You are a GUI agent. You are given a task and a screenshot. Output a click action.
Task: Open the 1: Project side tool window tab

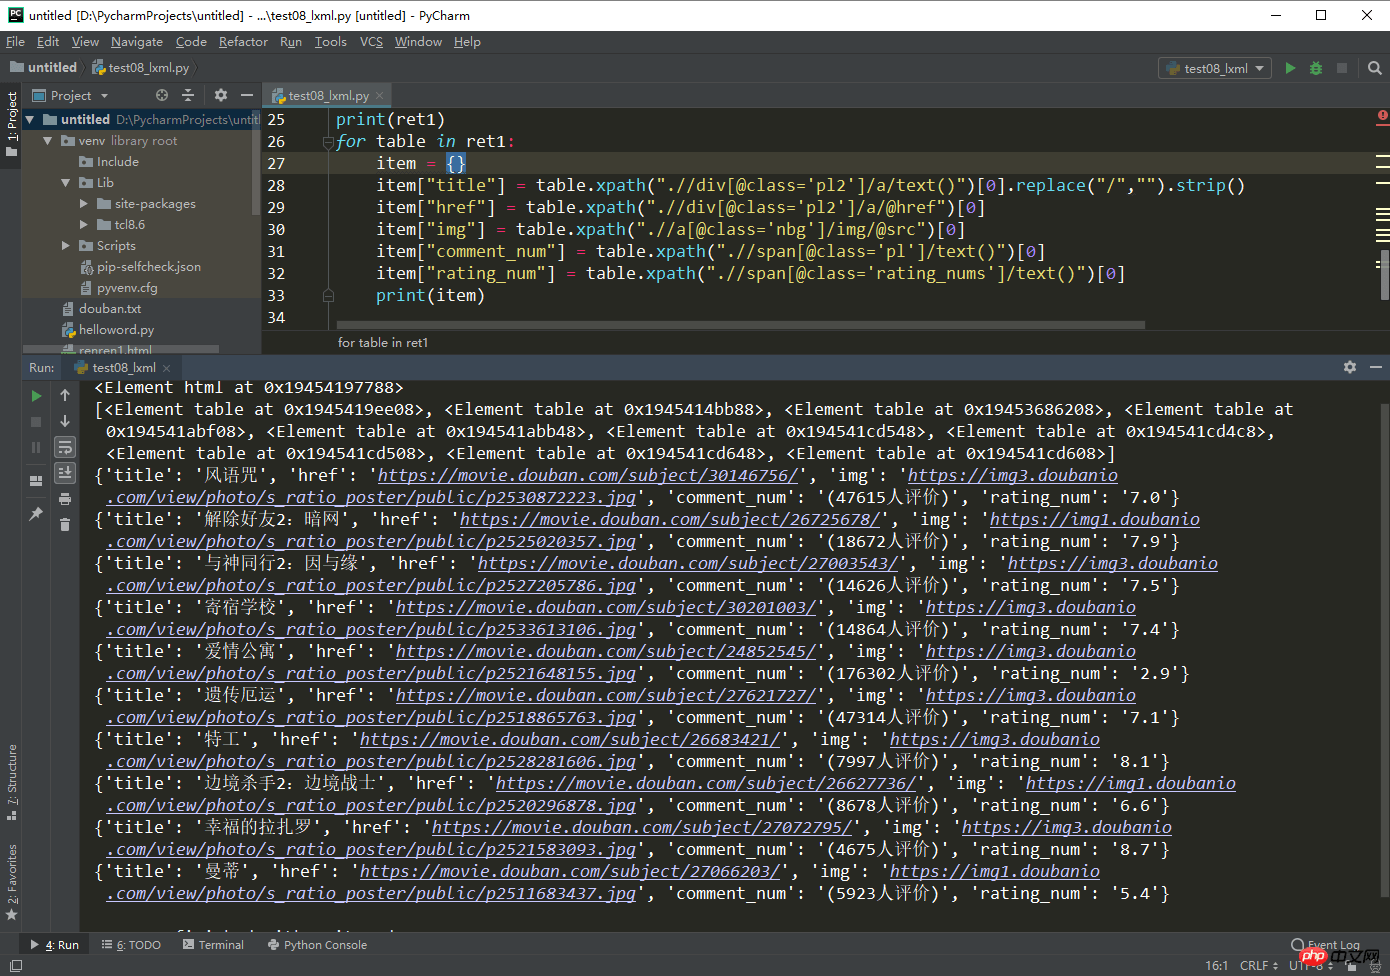coord(11,125)
